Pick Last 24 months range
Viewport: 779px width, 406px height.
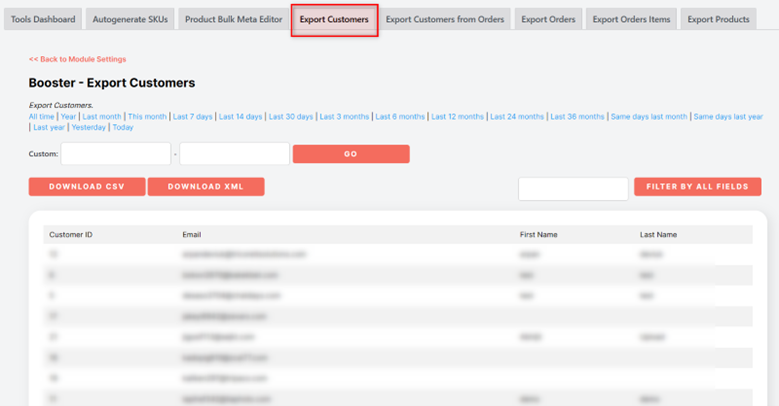click(x=517, y=116)
